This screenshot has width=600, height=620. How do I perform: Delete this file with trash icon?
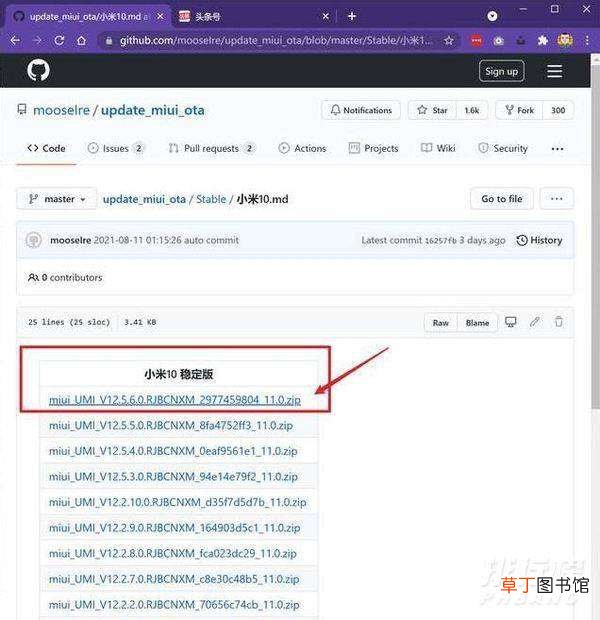[x=558, y=322]
